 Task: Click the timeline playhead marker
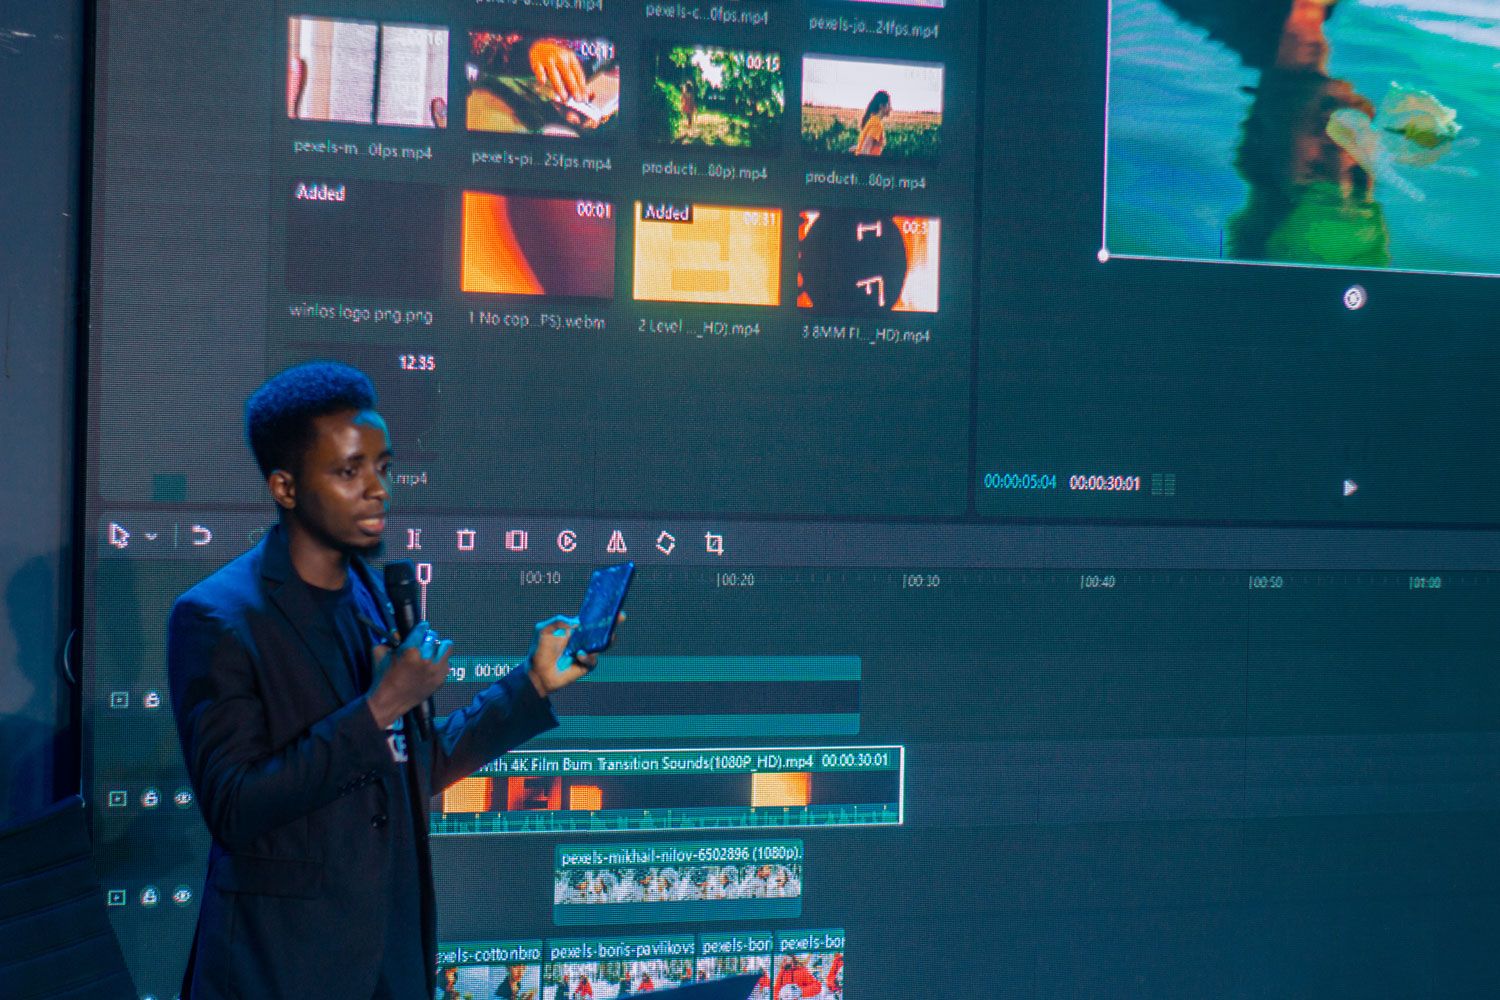pos(424,574)
